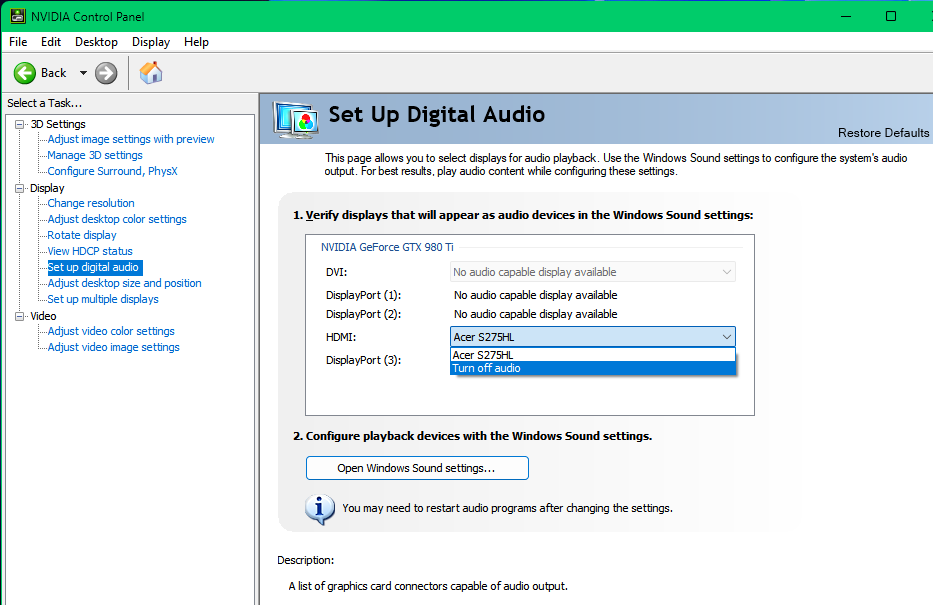Screen dimensions: 933x605
Task: Open Configure Surround, PhysX
Action: click(112, 171)
